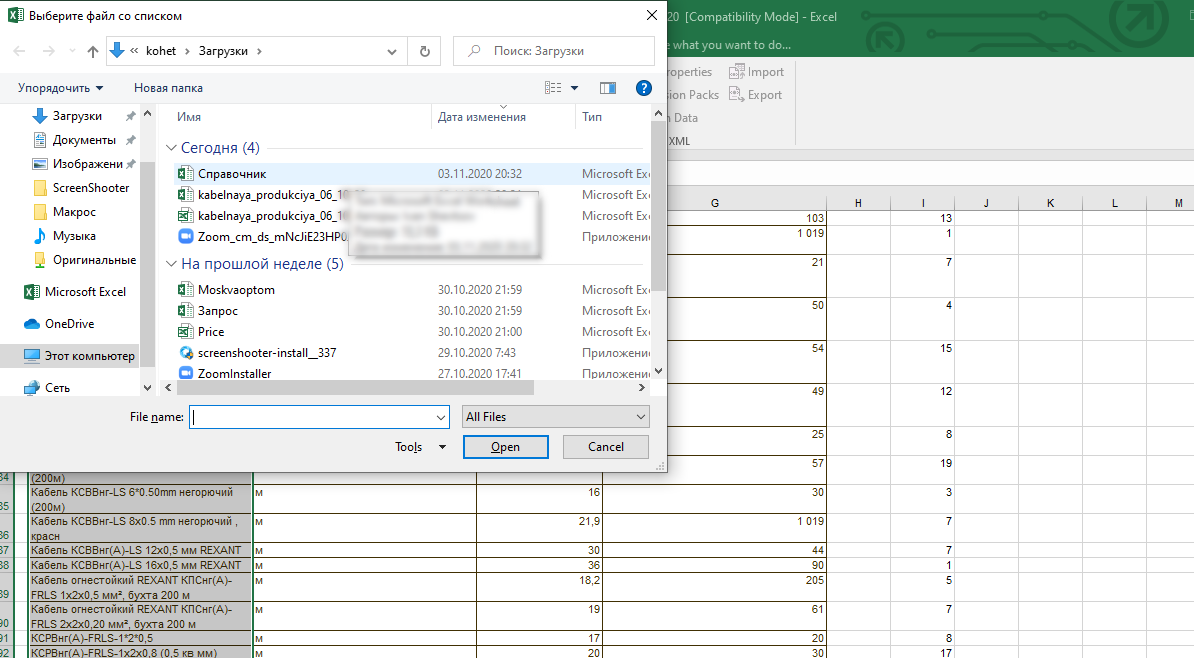The height and width of the screenshot is (658, 1194).
Task: Open the view options dropdown arrow
Action: click(574, 88)
